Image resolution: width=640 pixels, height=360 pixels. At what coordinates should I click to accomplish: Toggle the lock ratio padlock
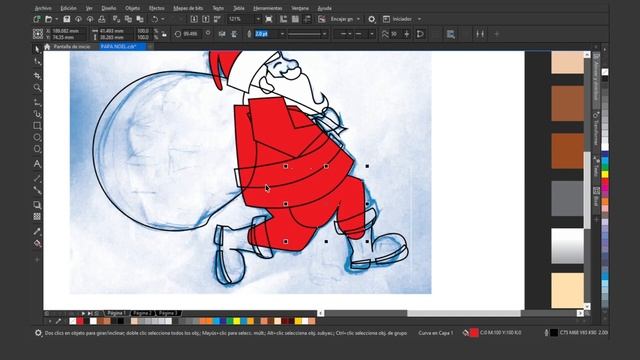click(164, 34)
